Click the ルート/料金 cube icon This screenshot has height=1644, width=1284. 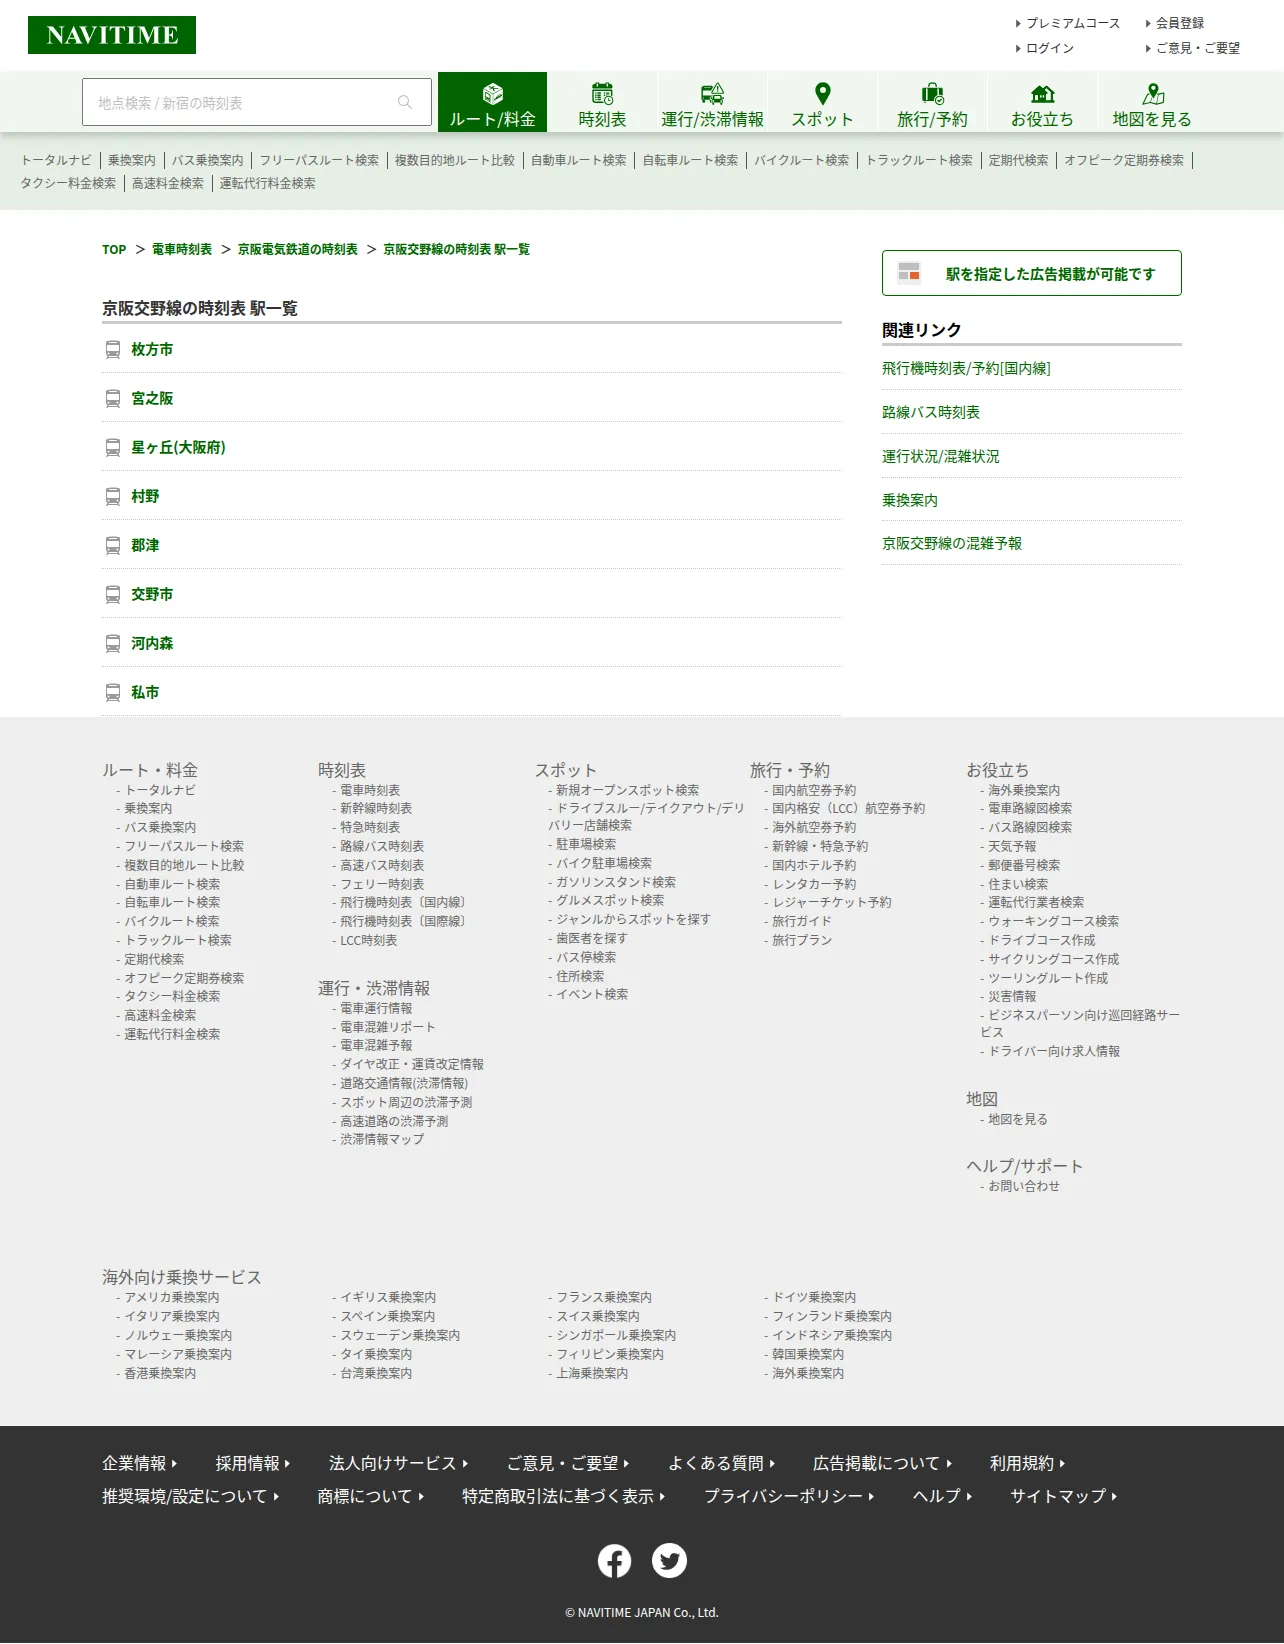coord(493,94)
